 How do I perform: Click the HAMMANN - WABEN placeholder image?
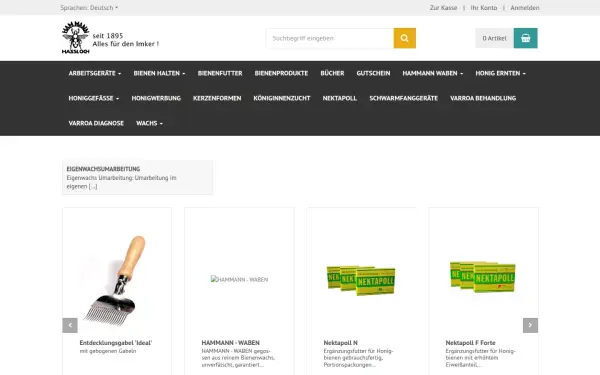pos(239,279)
